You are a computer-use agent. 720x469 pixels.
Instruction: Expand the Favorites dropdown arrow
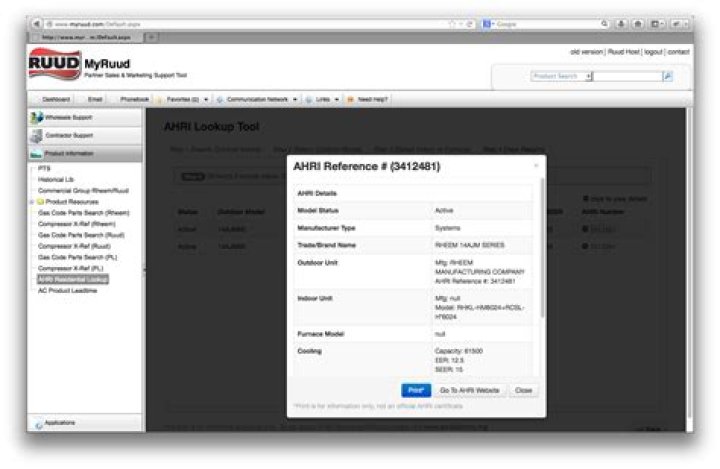(206, 100)
